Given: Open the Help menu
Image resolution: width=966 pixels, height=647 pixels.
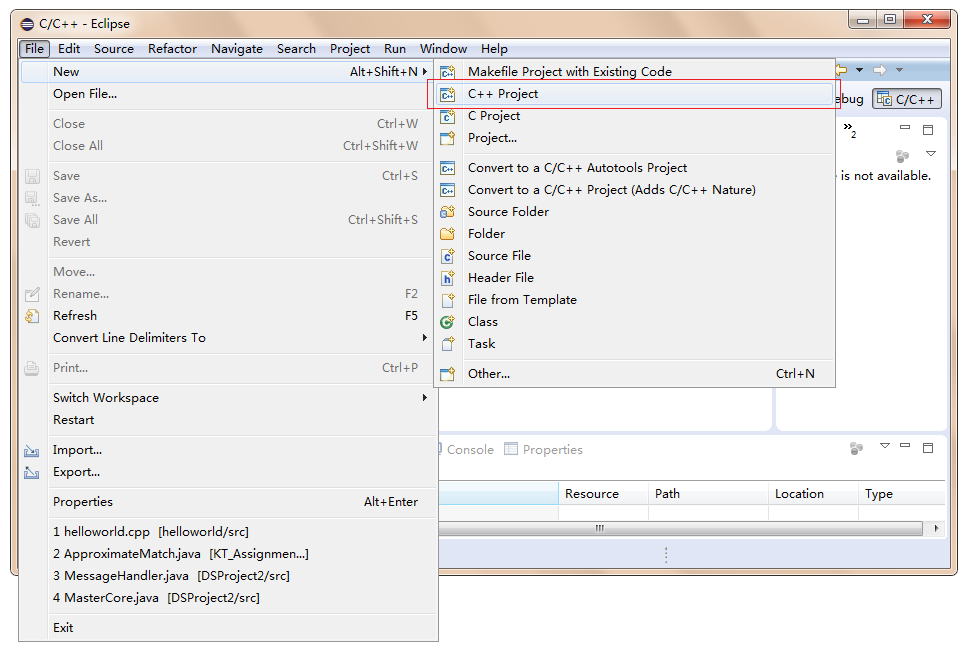Looking at the screenshot, I should pyautogui.click(x=494, y=49).
